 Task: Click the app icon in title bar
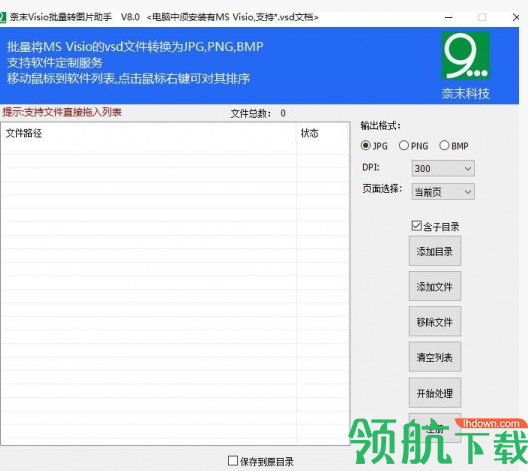[x=3, y=17]
